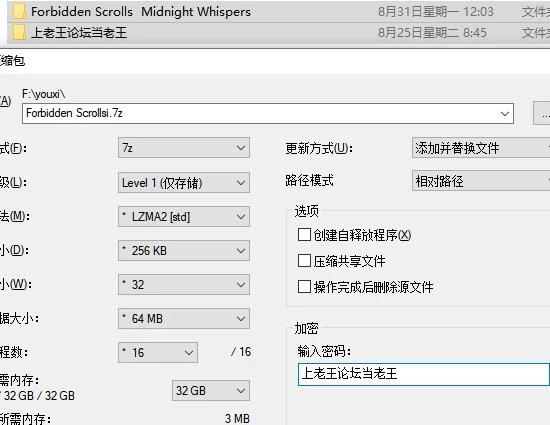
Task: Select the 上老王论坛当老王 folder icon
Action: (x=20, y=33)
